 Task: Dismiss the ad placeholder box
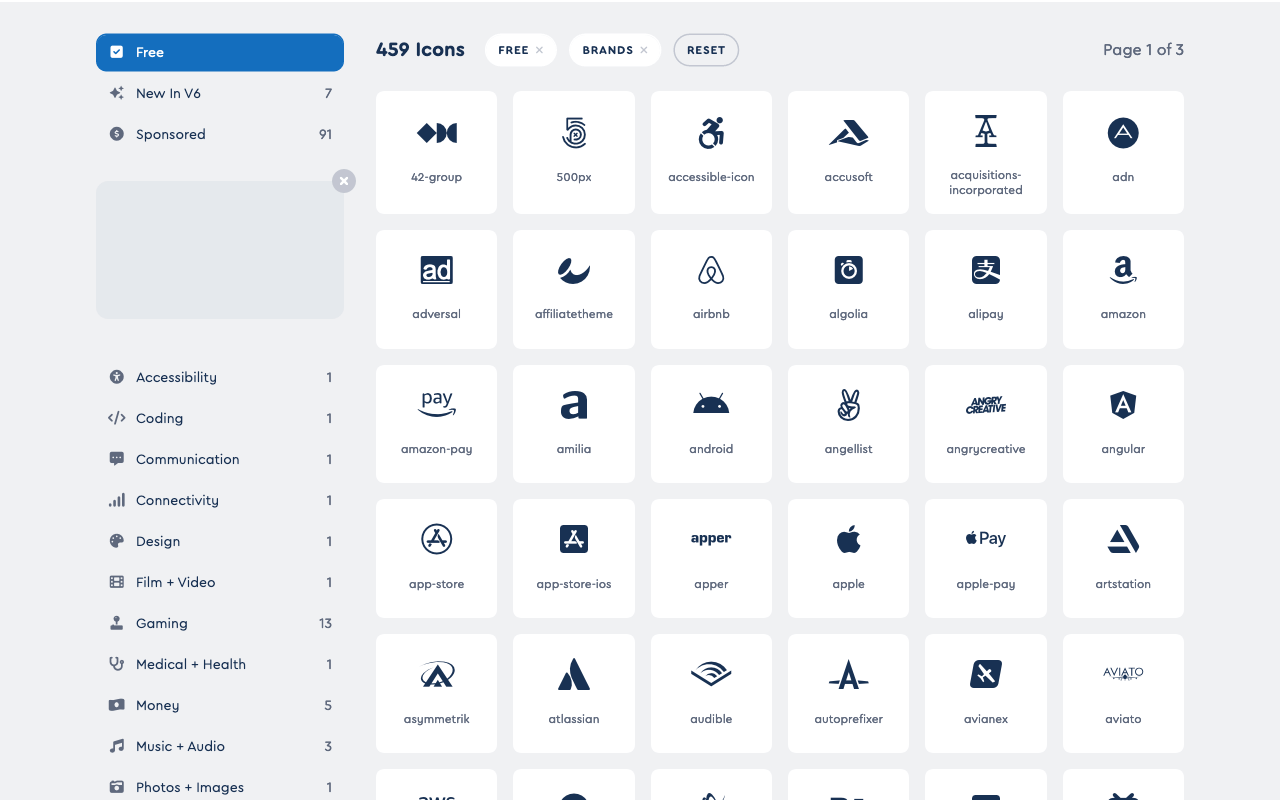coord(344,181)
